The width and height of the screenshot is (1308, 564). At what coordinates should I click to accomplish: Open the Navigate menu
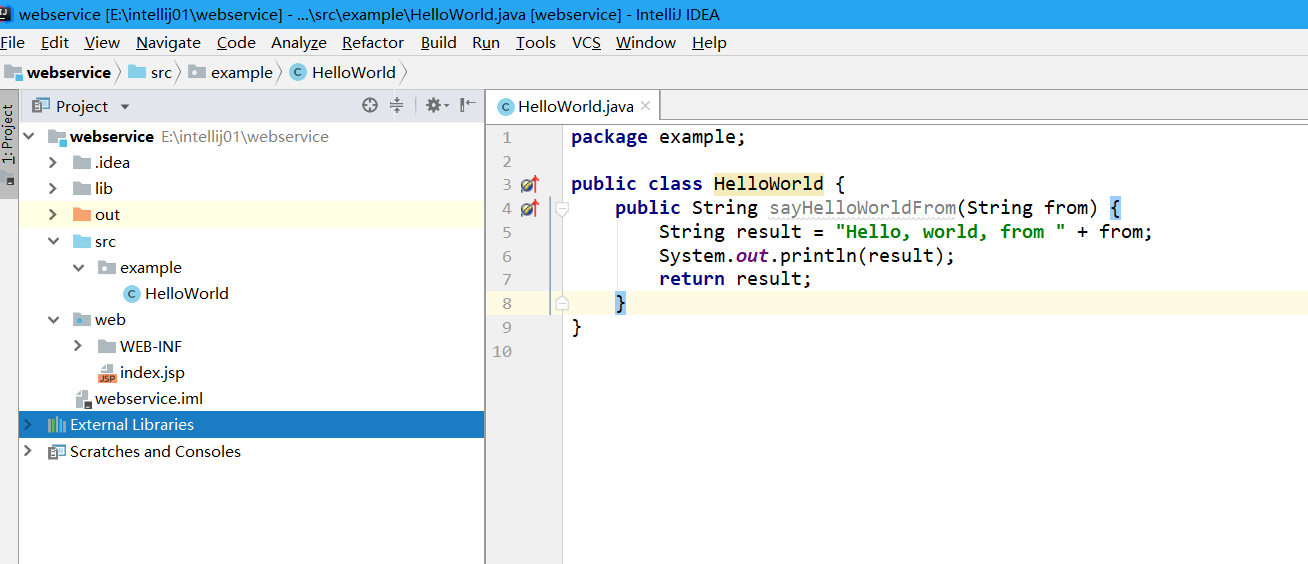click(x=168, y=43)
